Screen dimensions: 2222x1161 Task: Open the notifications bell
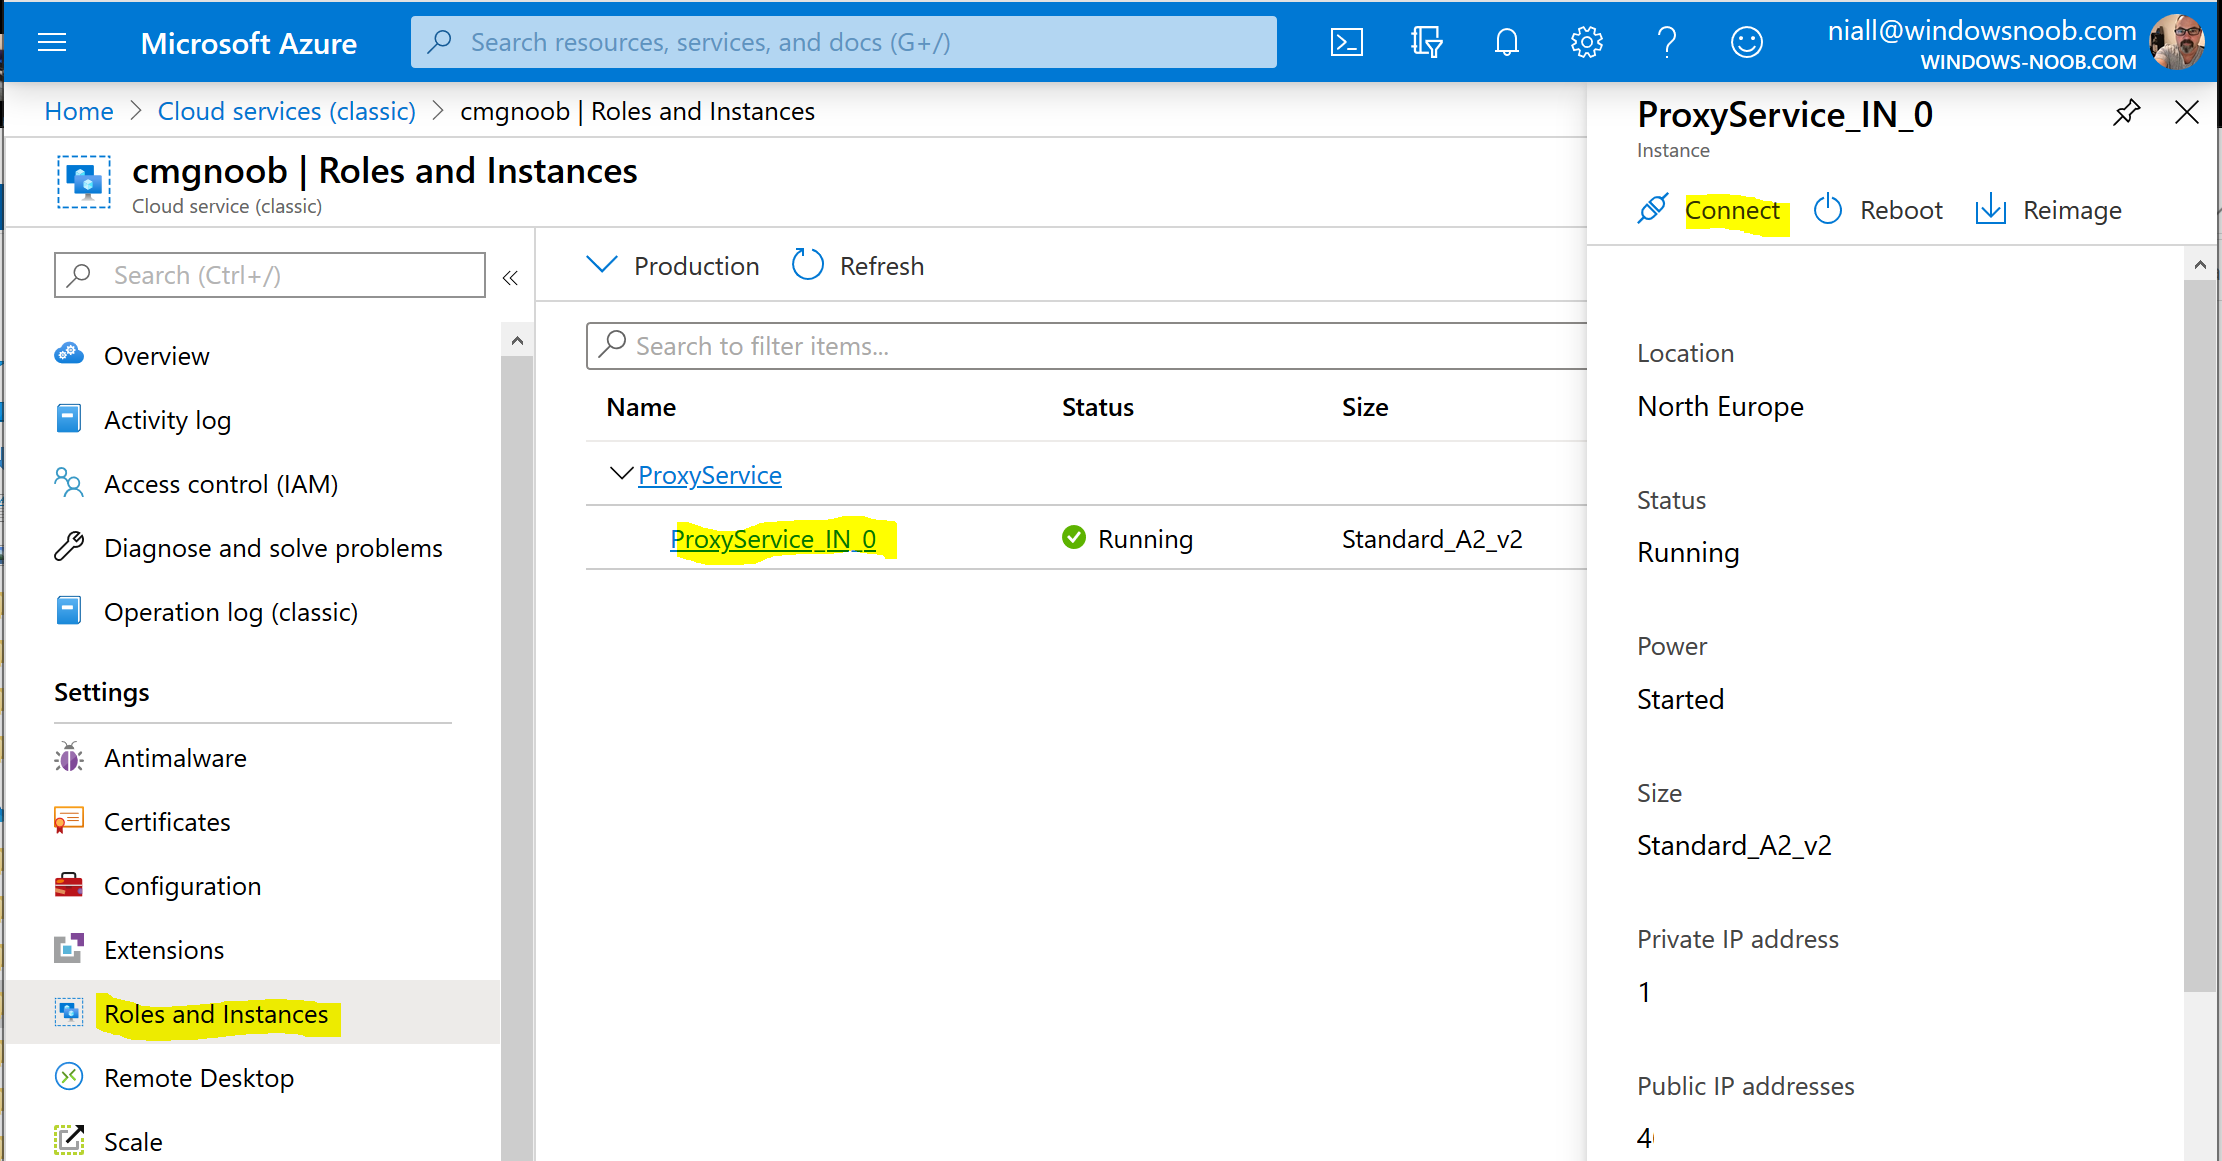click(1507, 42)
